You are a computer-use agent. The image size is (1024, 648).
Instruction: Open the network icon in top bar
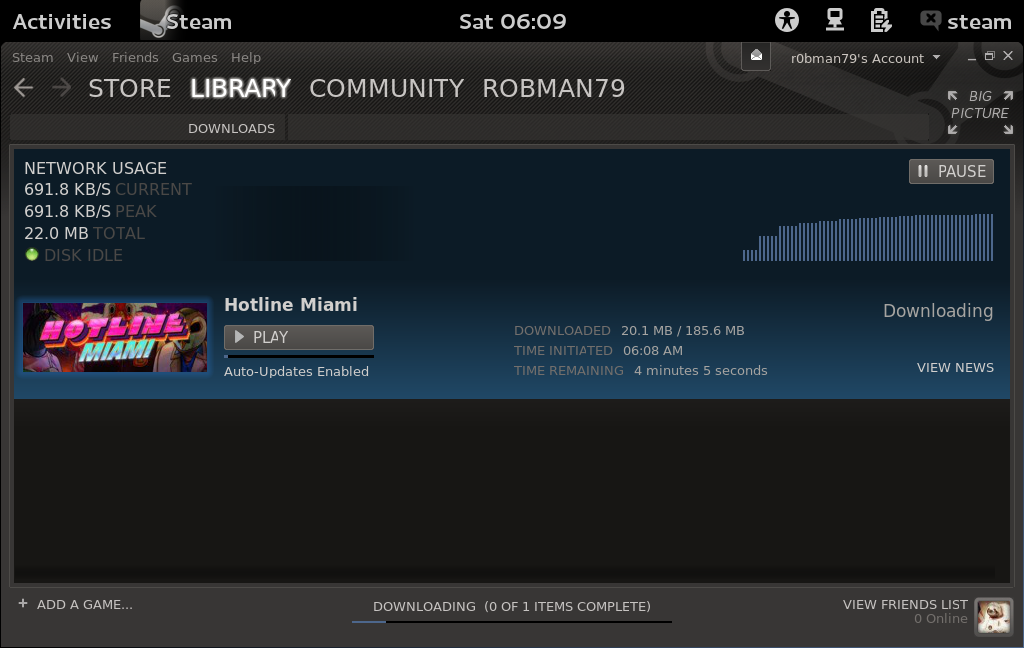tap(835, 21)
